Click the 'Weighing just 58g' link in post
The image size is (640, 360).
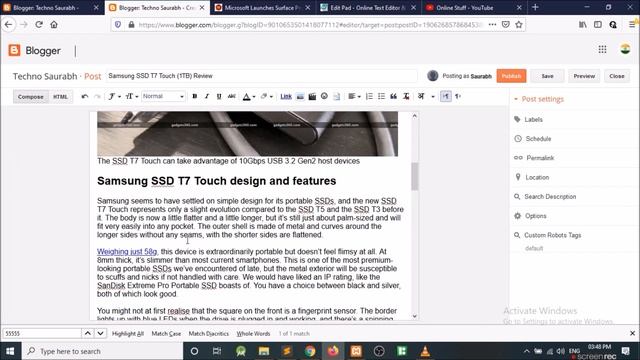pyautogui.click(x=127, y=252)
